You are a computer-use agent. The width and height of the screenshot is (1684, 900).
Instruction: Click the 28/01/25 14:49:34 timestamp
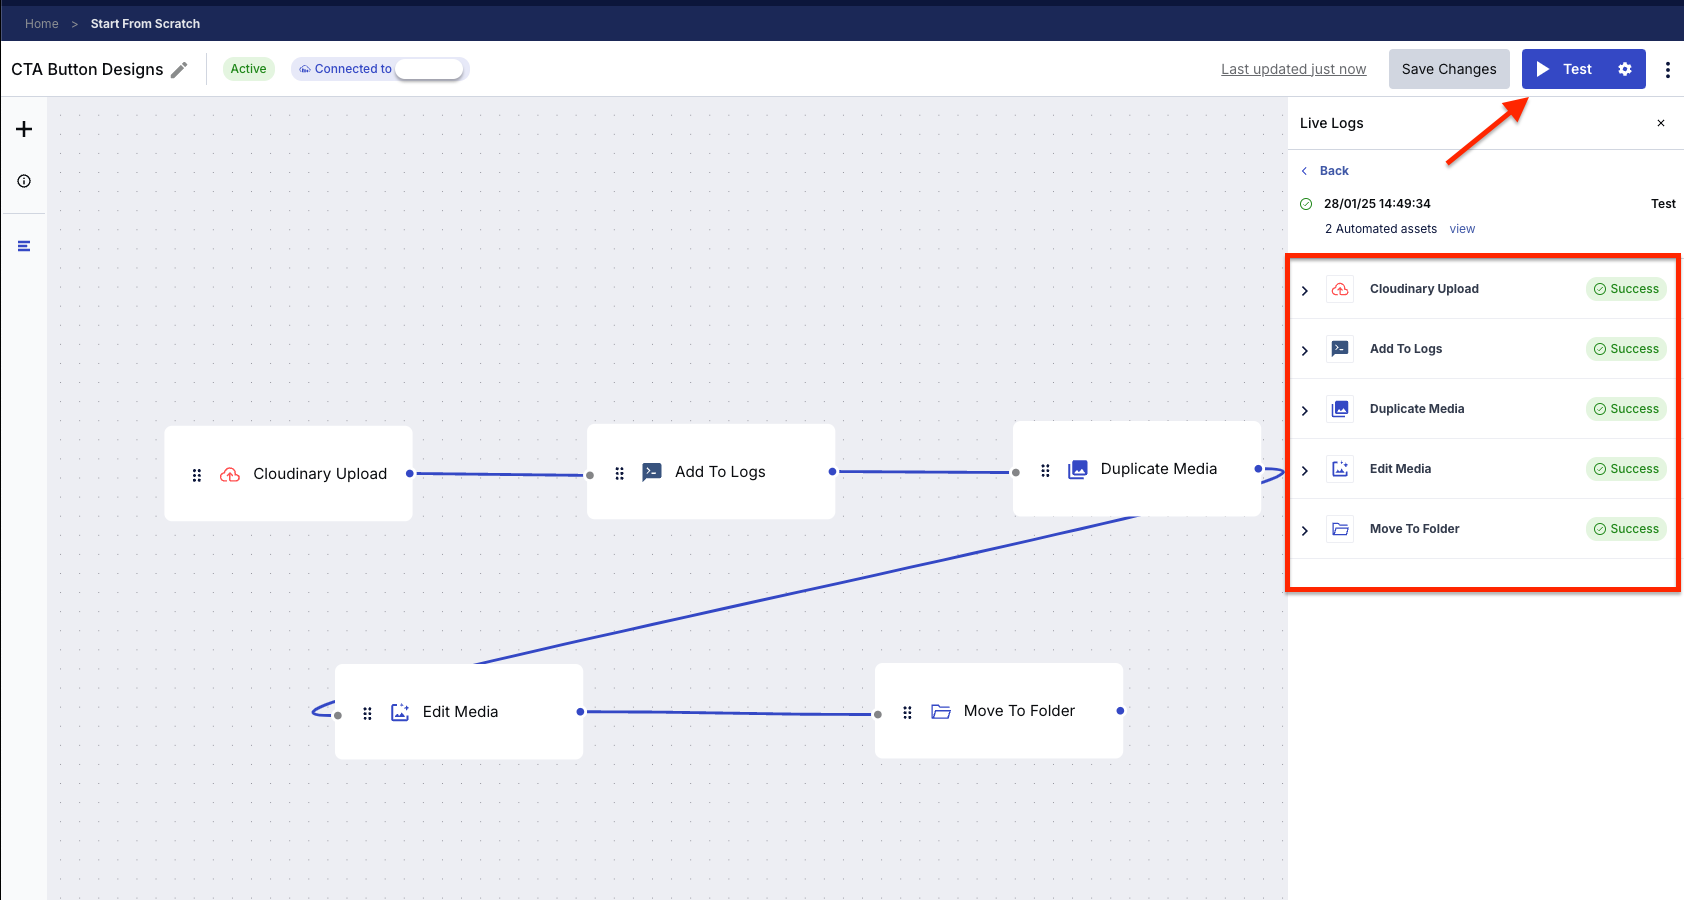(1377, 204)
